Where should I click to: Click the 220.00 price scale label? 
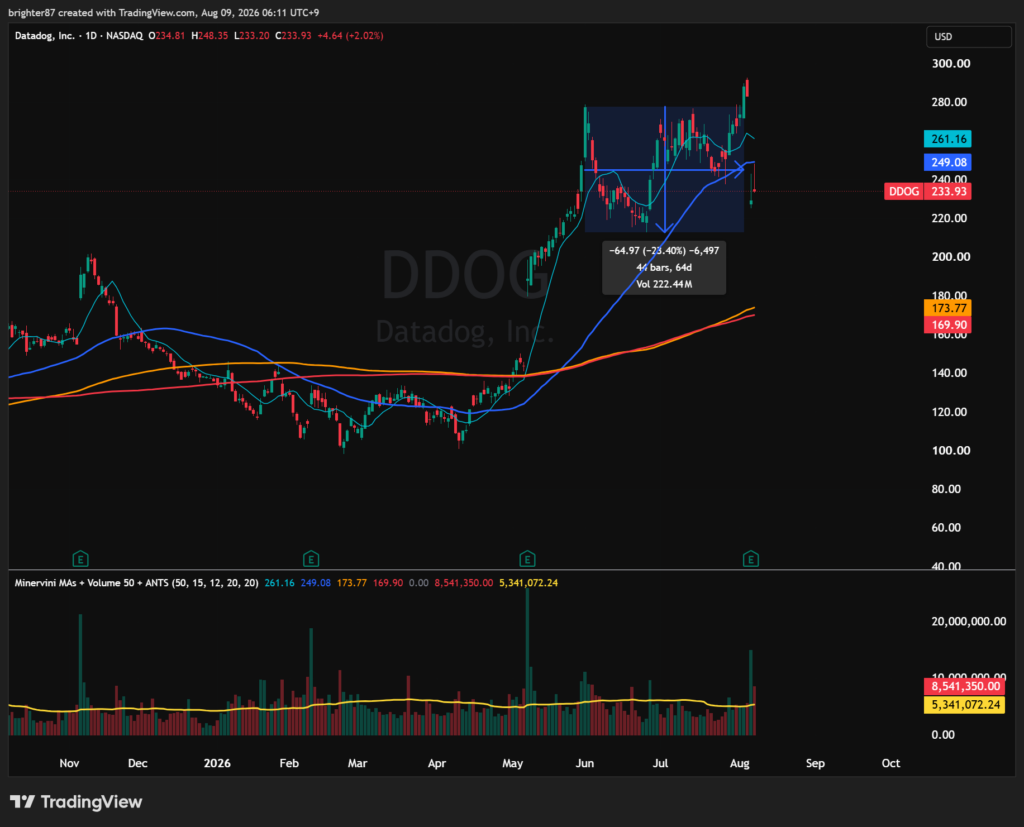(x=949, y=218)
